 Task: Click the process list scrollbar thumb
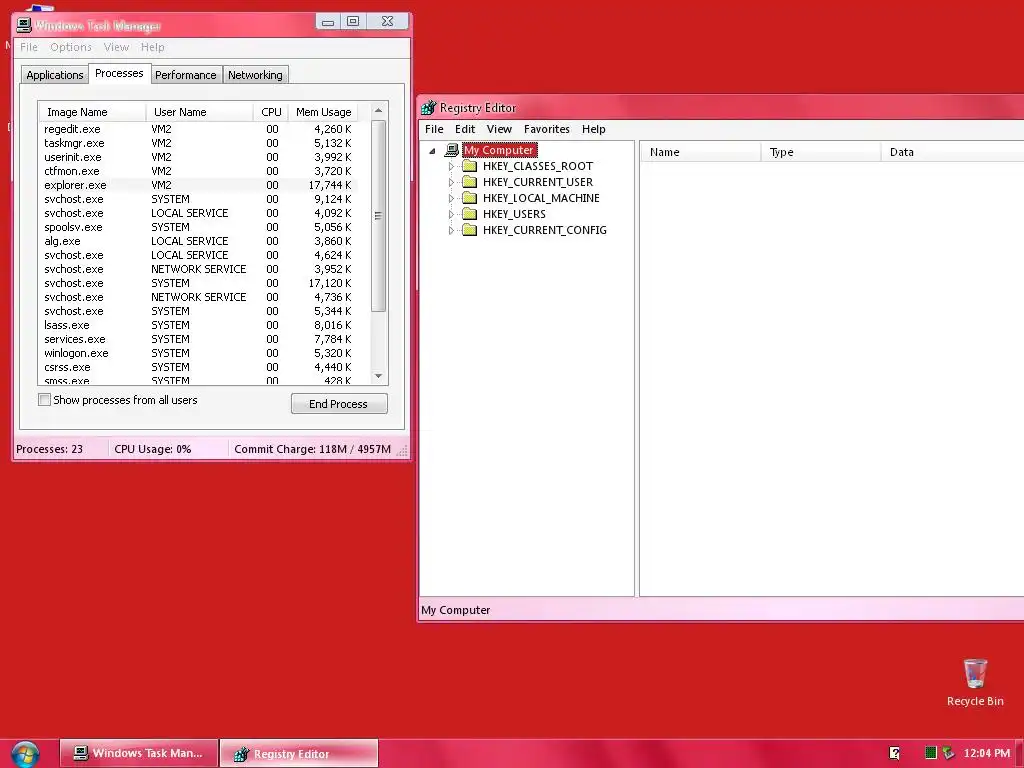378,216
